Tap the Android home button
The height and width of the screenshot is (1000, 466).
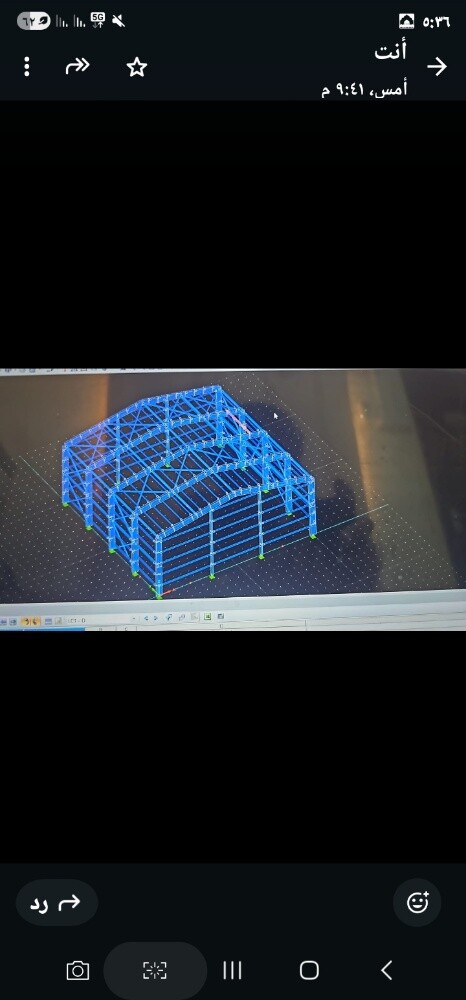click(x=309, y=971)
